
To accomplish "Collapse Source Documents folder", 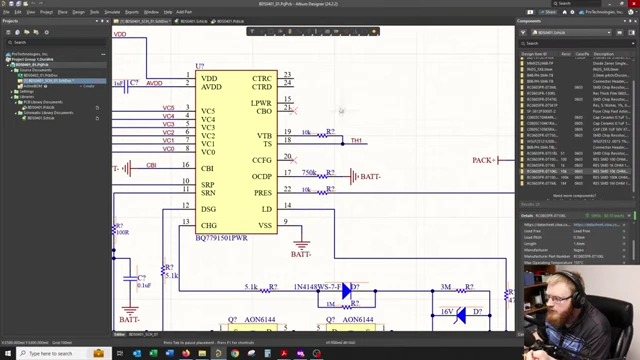I will (x=11, y=70).
